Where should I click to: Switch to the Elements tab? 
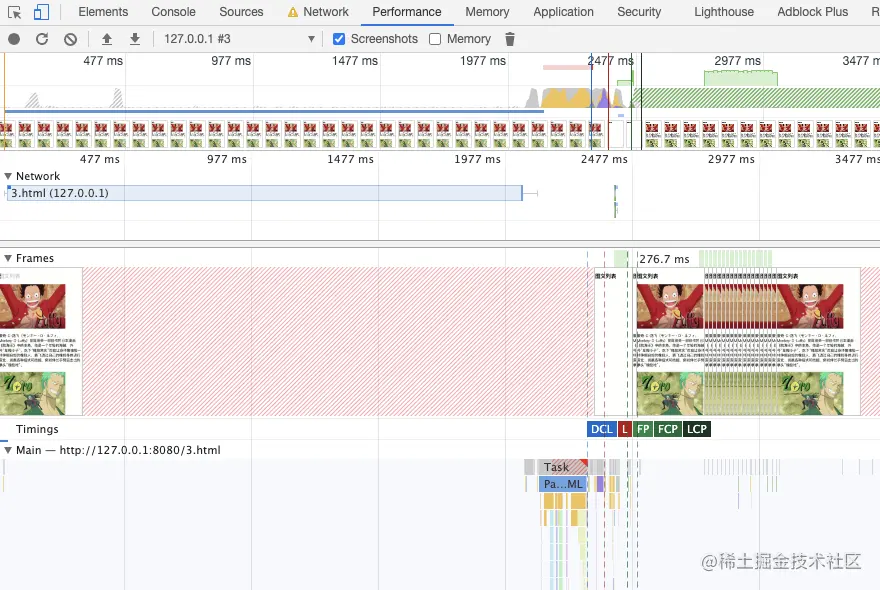(103, 12)
